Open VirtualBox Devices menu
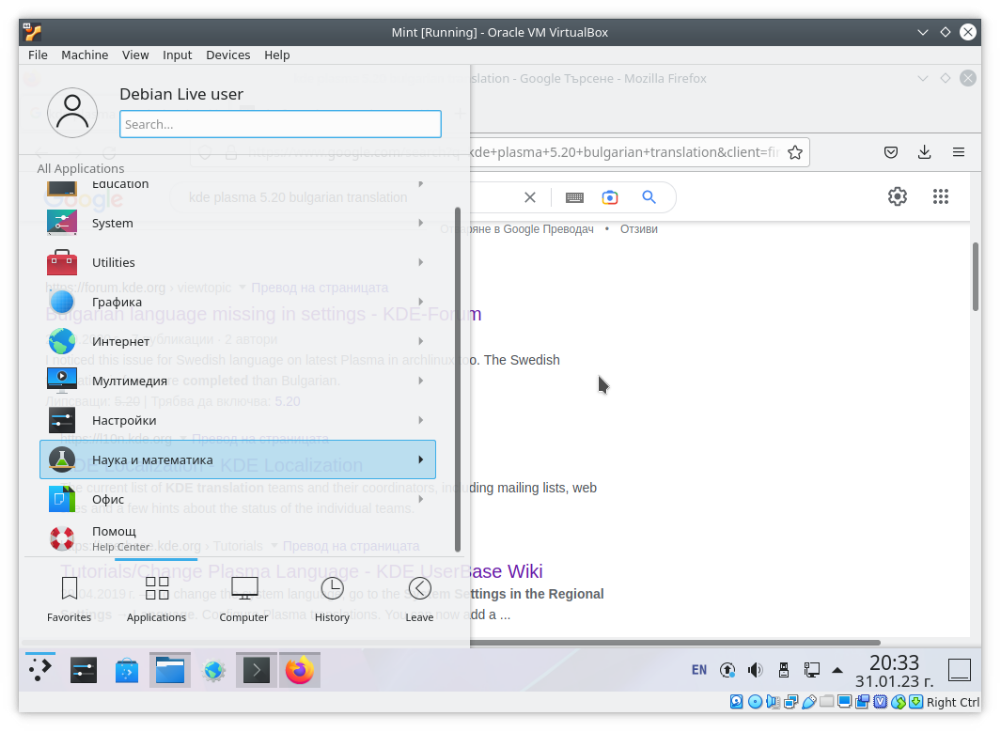 228,55
